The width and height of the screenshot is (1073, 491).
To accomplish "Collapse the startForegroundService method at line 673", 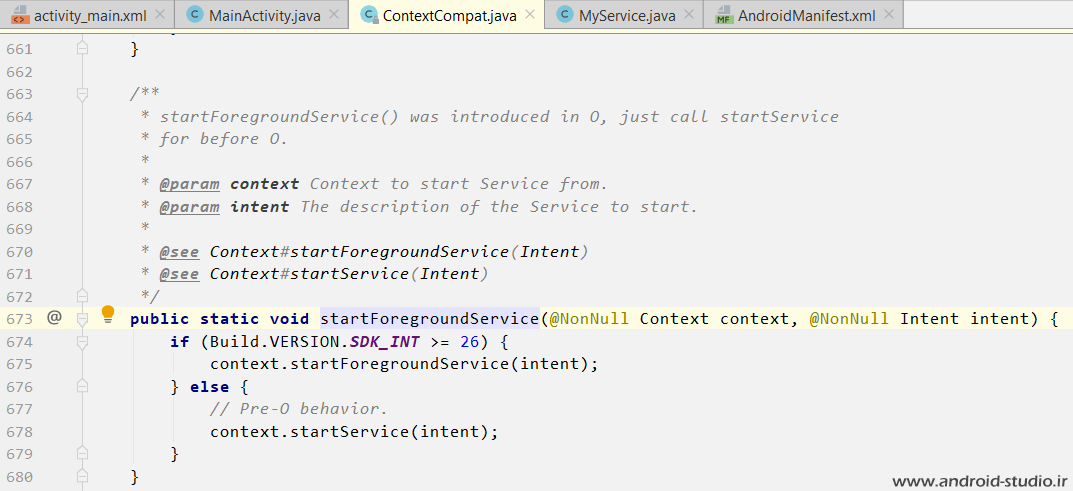I will [x=82, y=319].
